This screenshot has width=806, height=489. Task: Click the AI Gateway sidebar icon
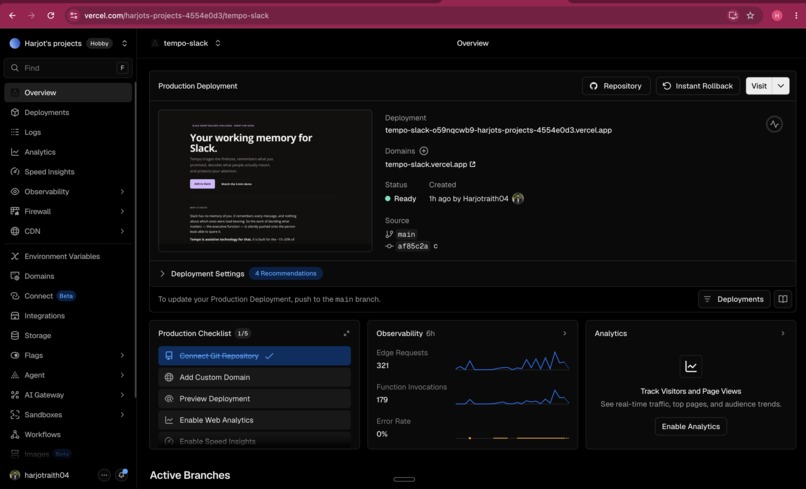15,395
